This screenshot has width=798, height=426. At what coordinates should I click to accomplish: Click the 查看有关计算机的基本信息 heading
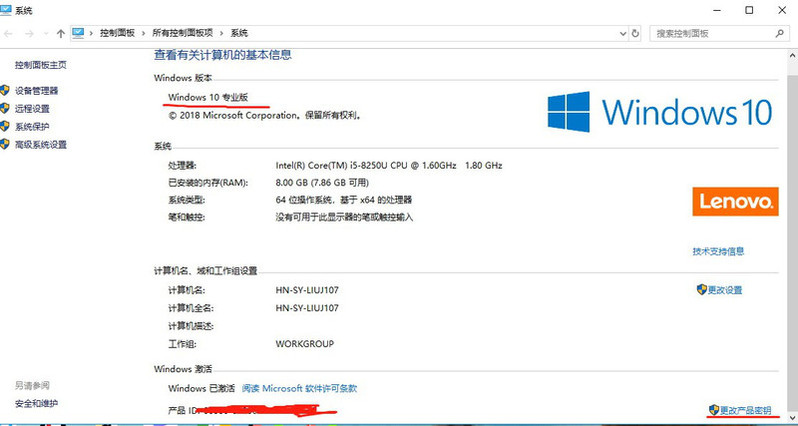[223, 54]
